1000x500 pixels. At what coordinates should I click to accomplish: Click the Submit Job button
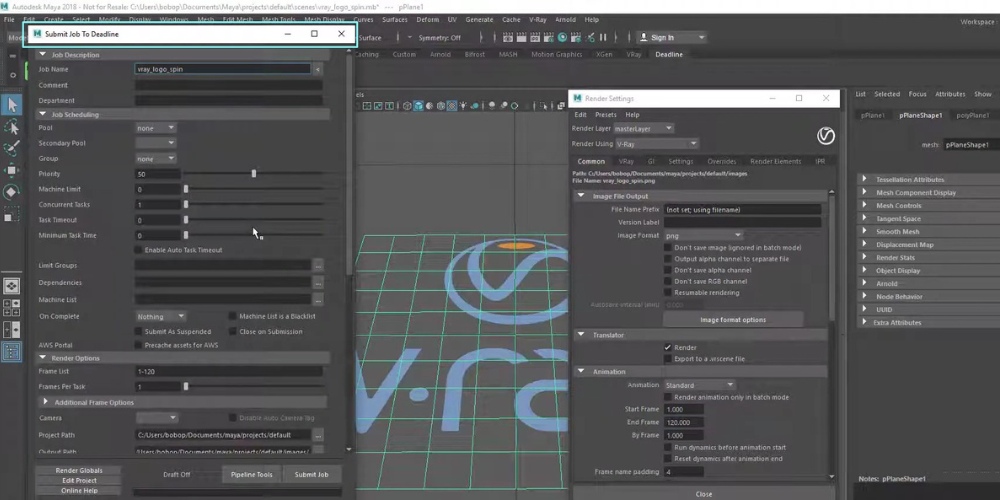coord(312,475)
